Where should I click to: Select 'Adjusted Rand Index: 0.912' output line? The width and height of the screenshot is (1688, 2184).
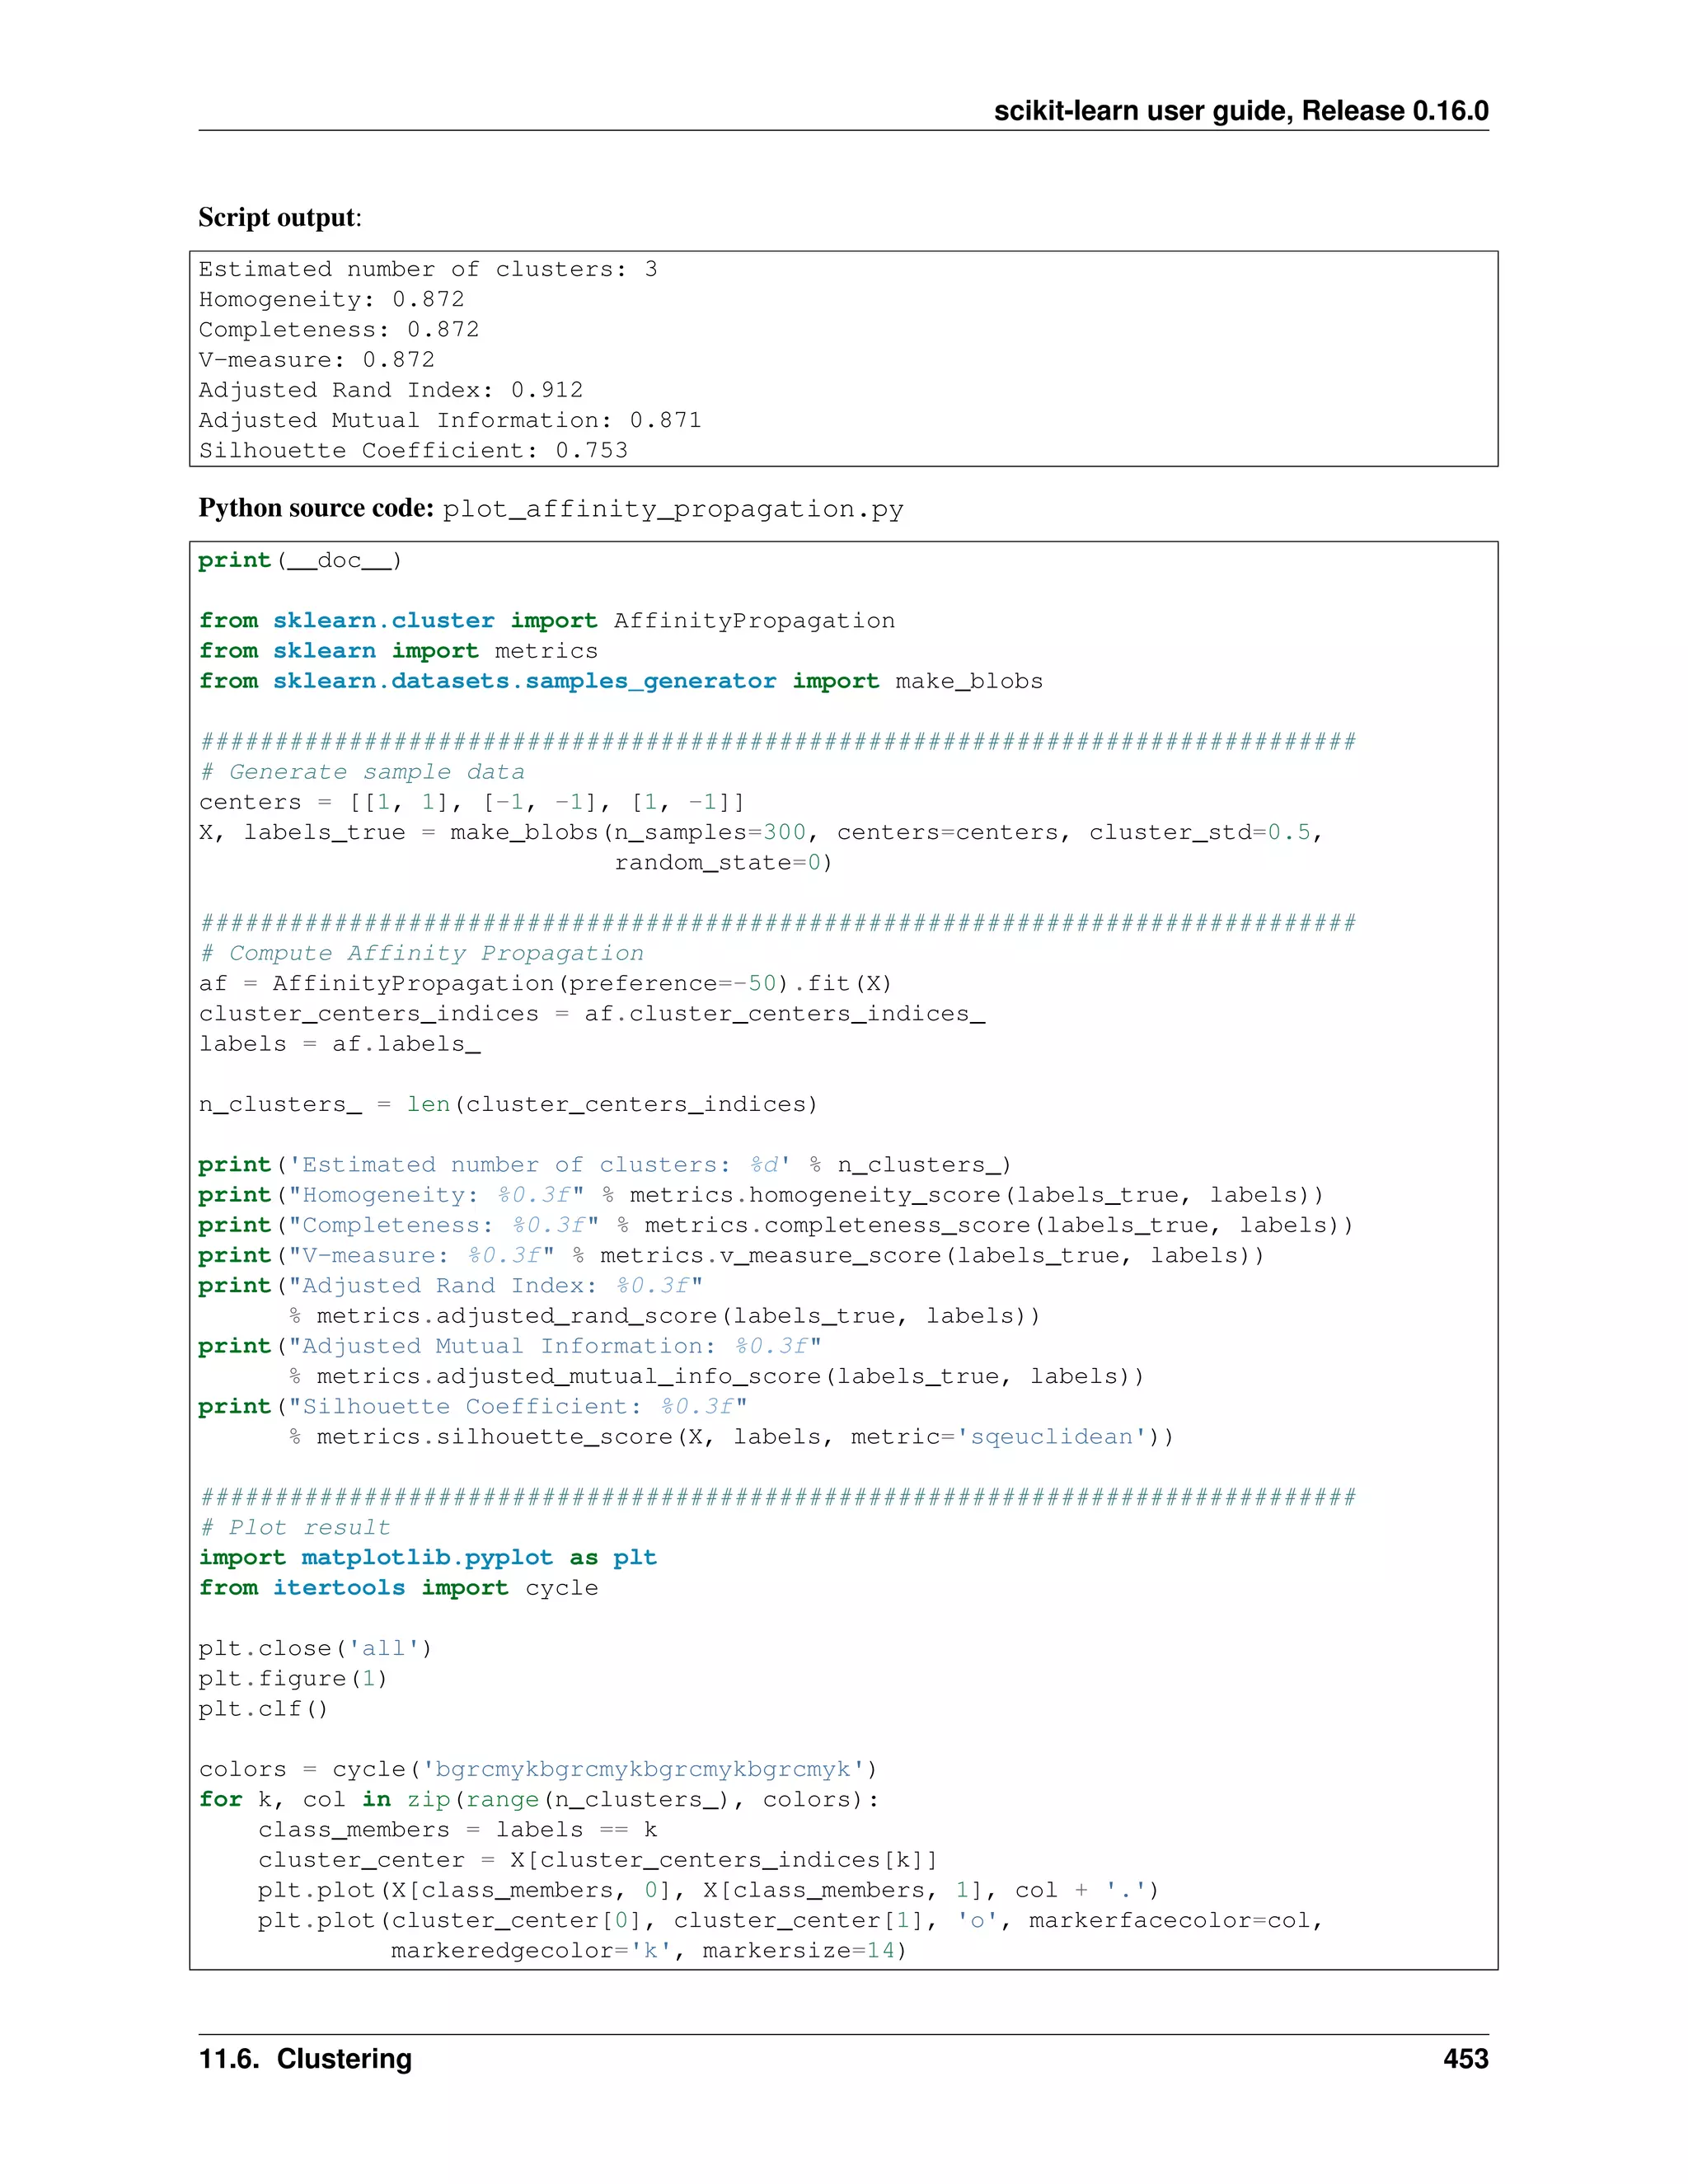pyautogui.click(x=391, y=389)
